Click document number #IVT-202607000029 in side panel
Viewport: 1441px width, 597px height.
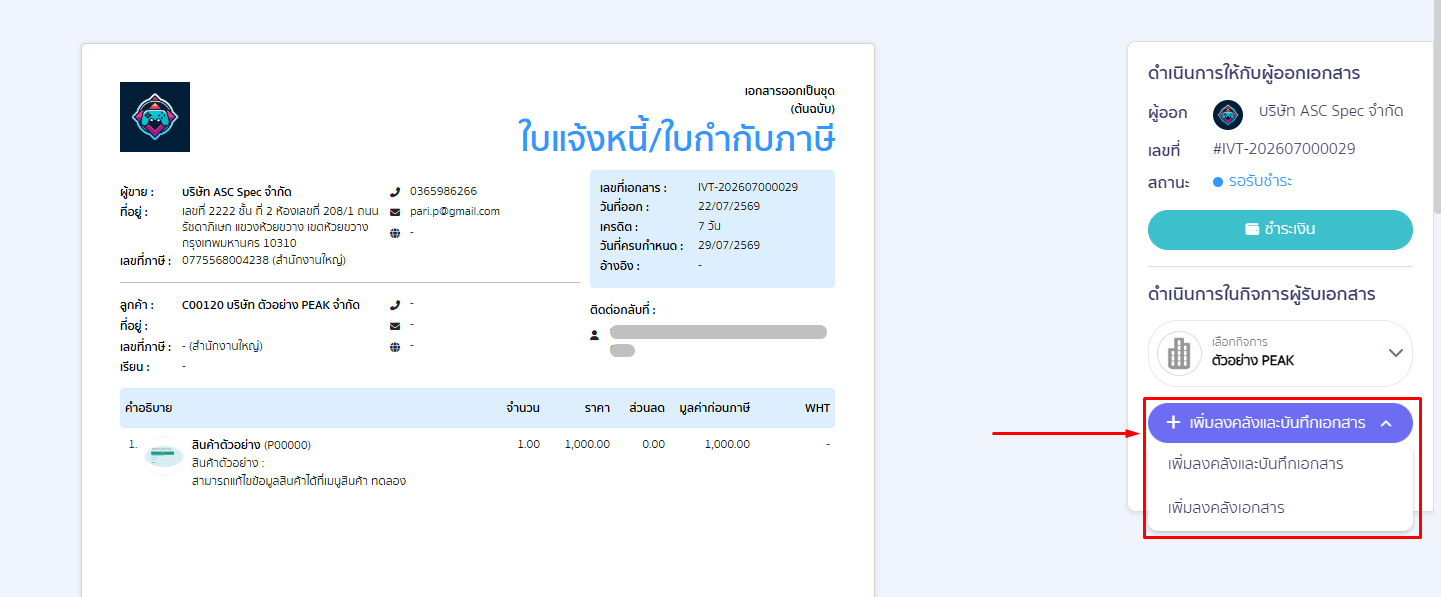(x=1284, y=149)
